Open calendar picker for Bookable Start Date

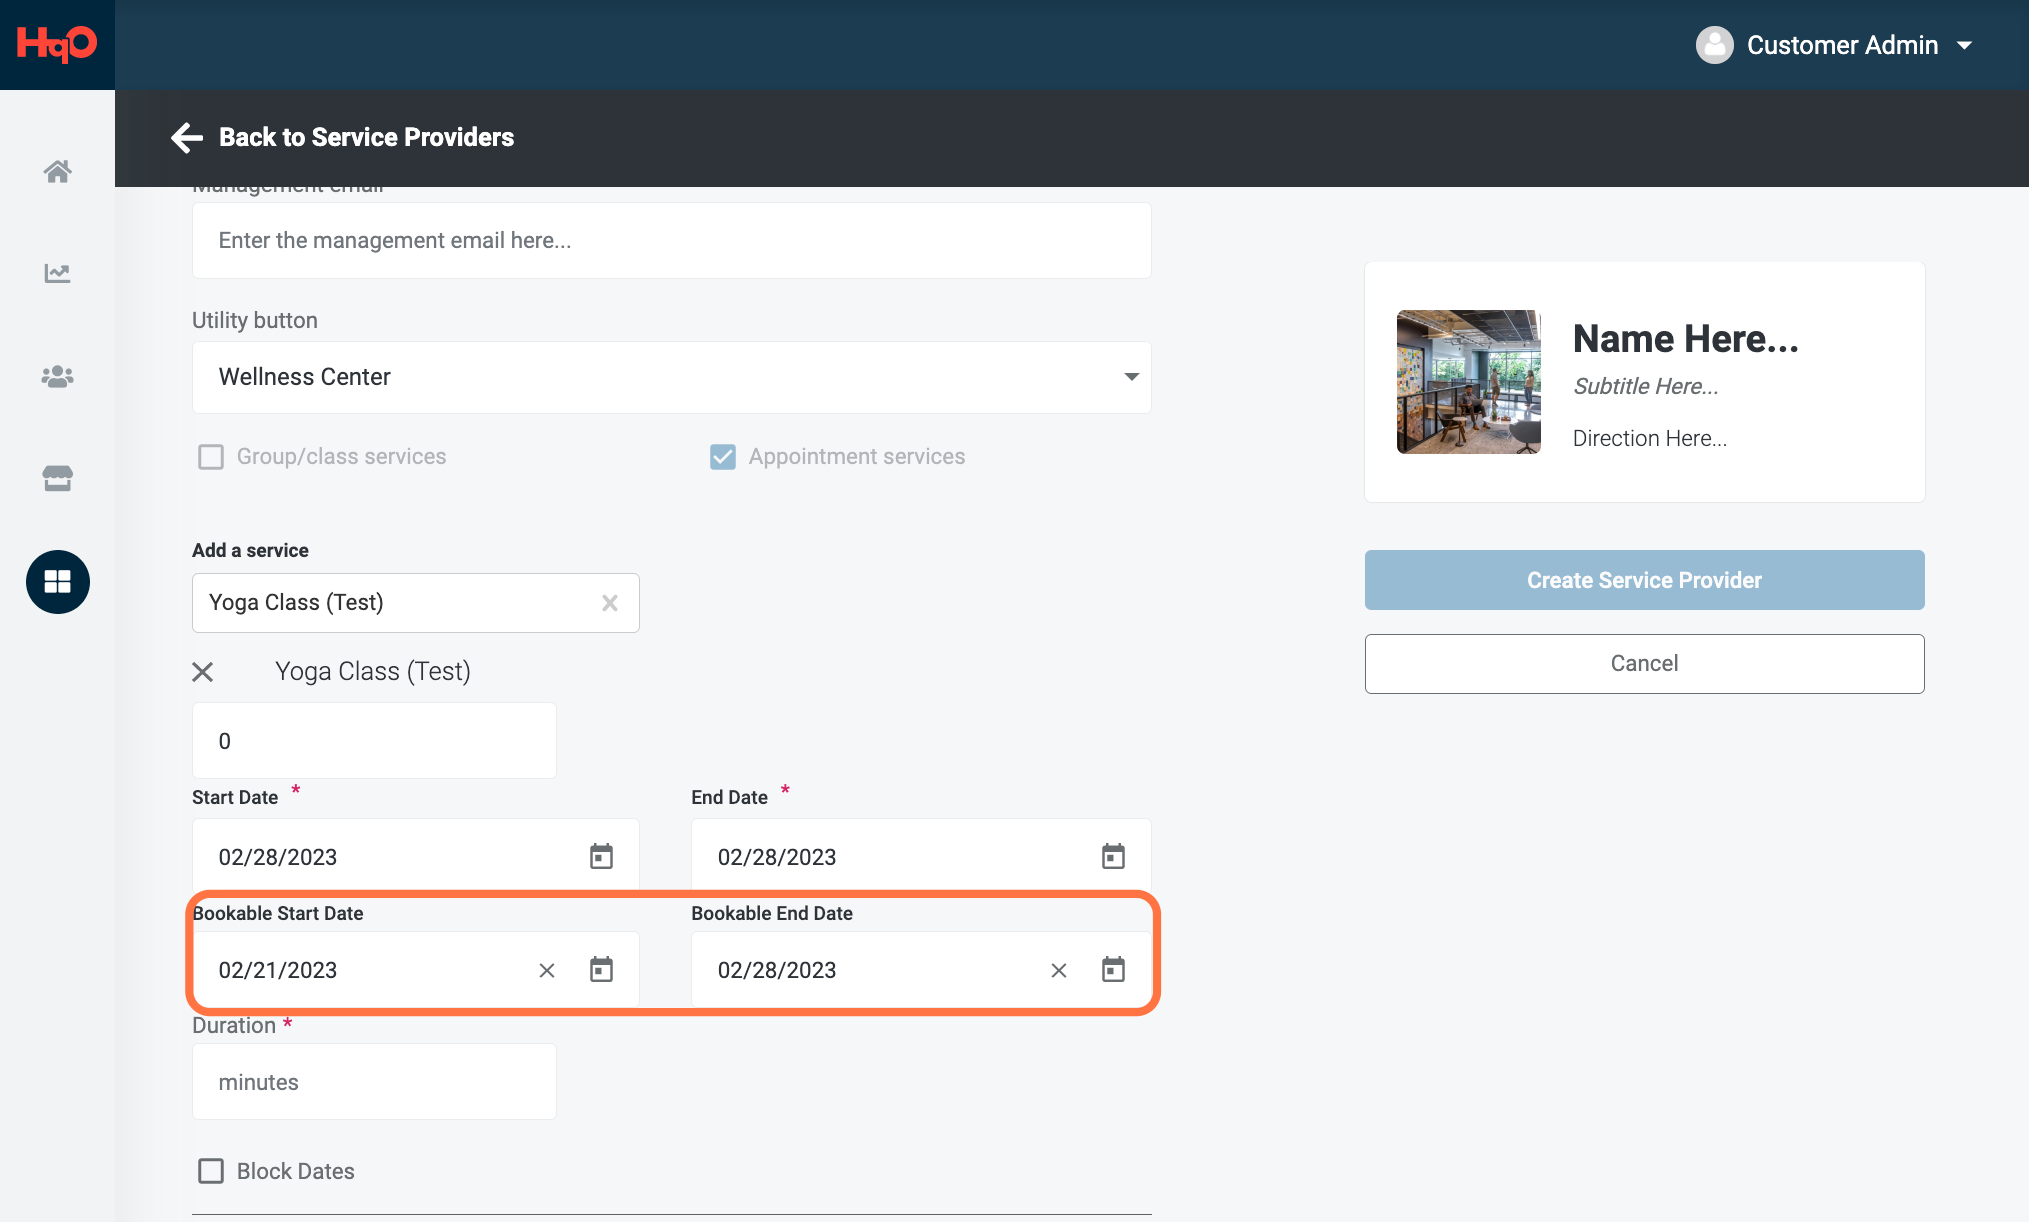601,969
